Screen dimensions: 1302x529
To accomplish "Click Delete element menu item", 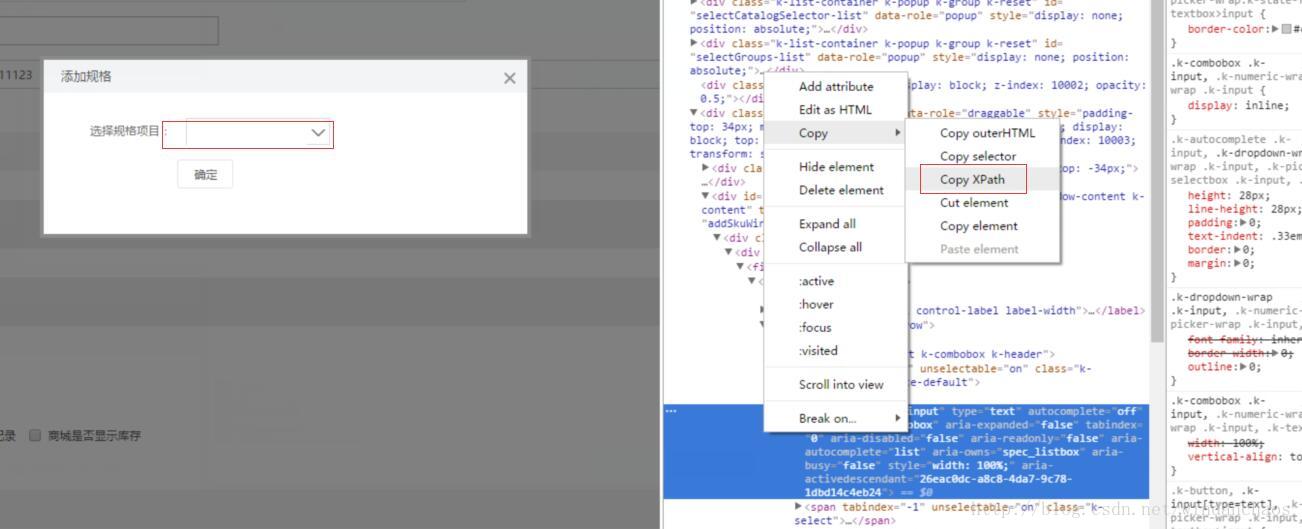I will (840, 190).
